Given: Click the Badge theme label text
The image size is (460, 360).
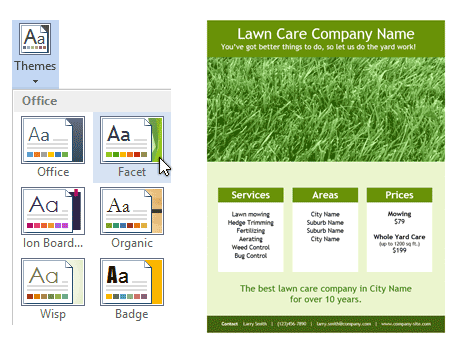Looking at the screenshot, I should click(132, 314).
